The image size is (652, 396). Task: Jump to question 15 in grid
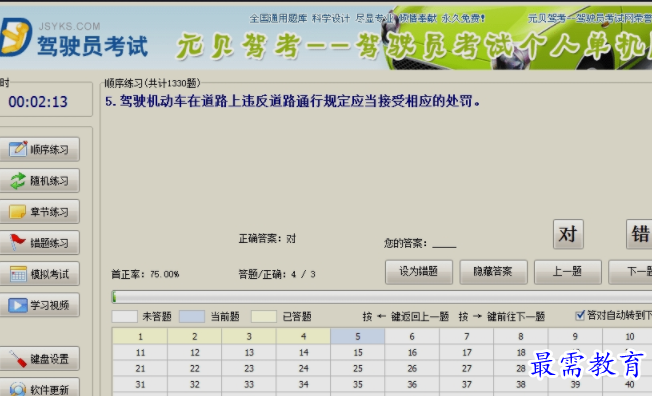358,353
